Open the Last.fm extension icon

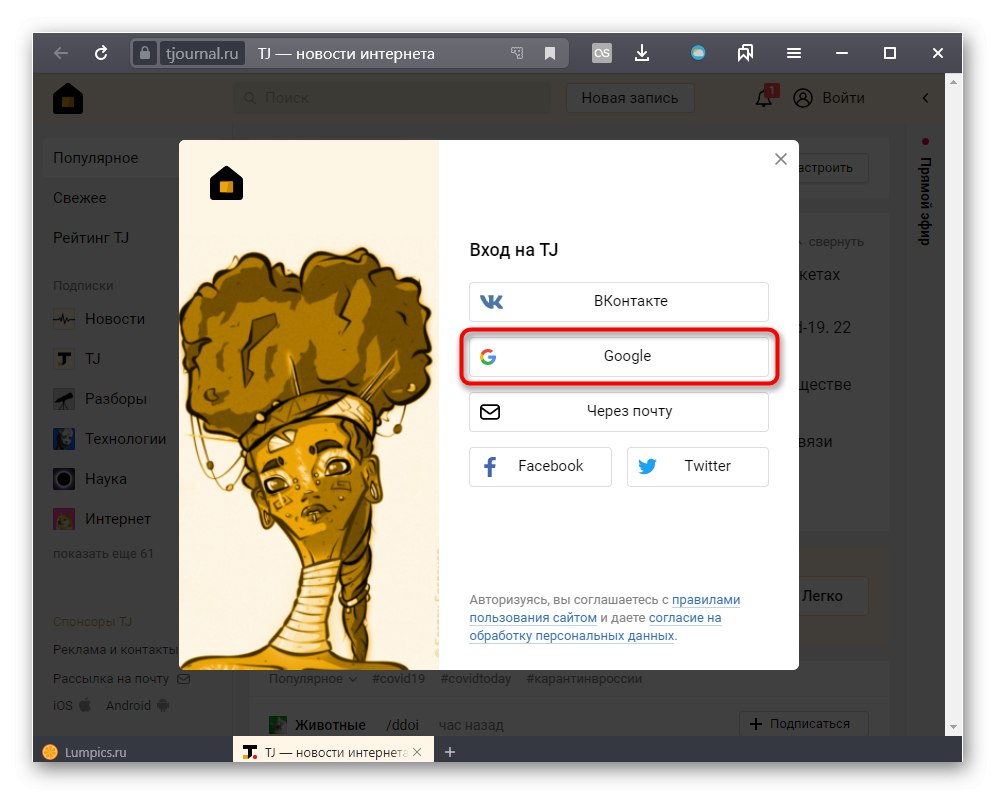(602, 53)
